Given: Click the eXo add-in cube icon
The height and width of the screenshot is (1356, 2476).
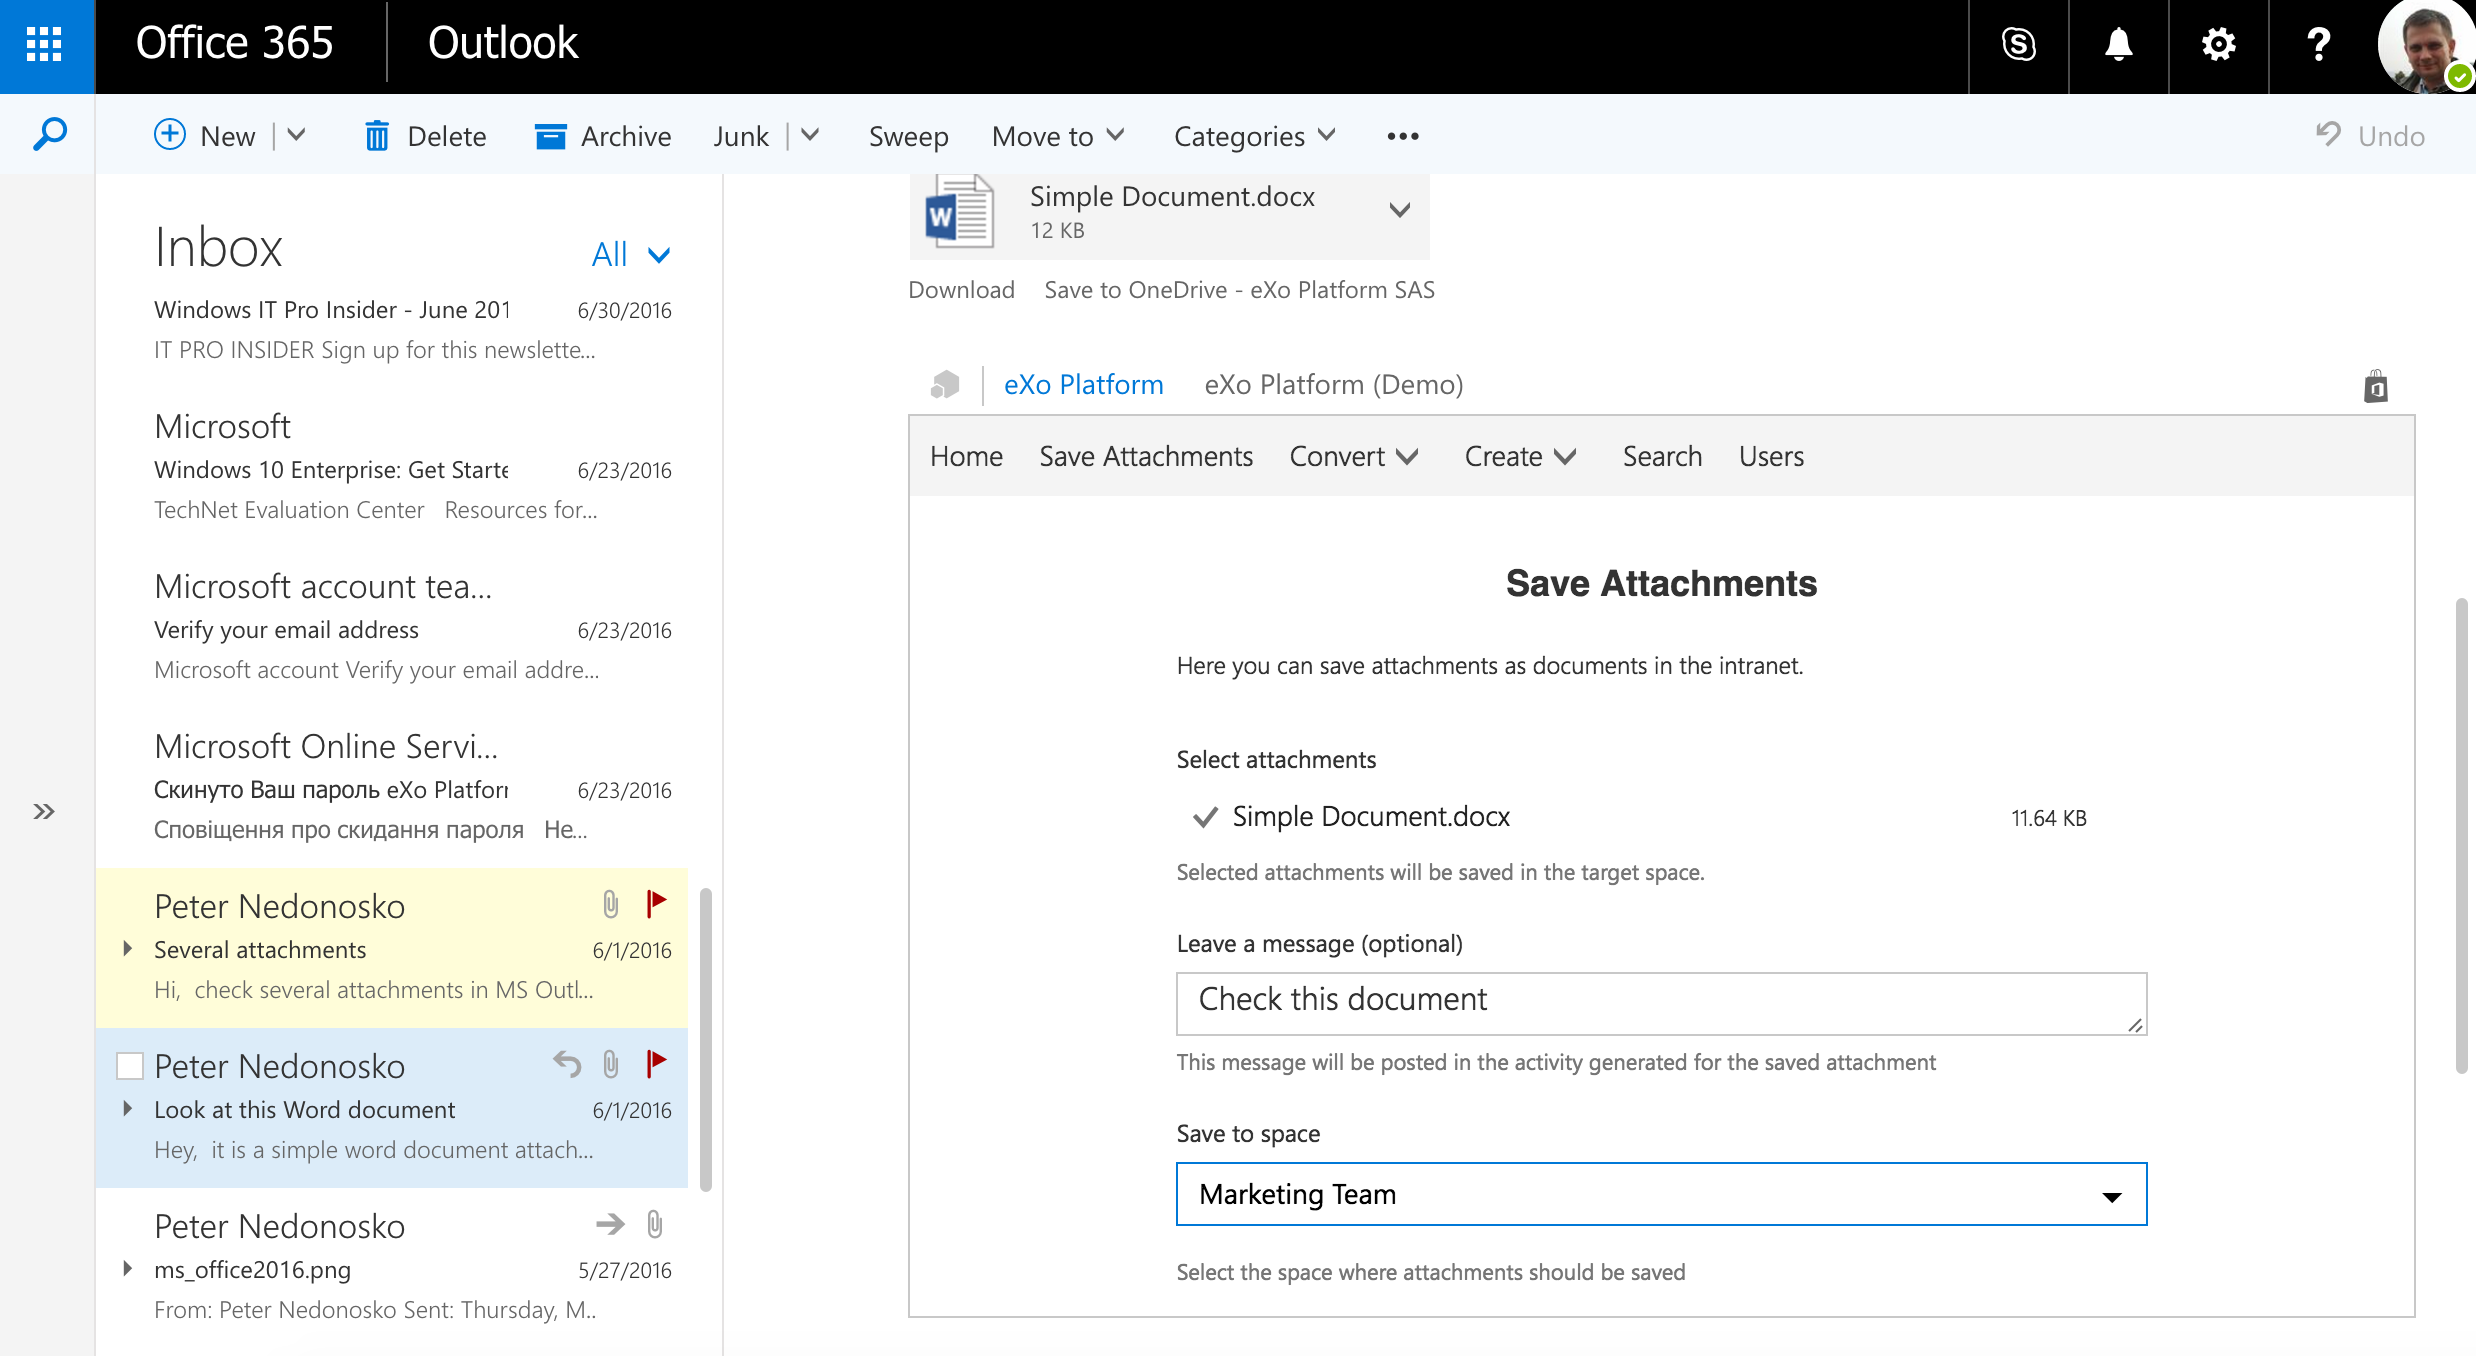Looking at the screenshot, I should [945, 384].
